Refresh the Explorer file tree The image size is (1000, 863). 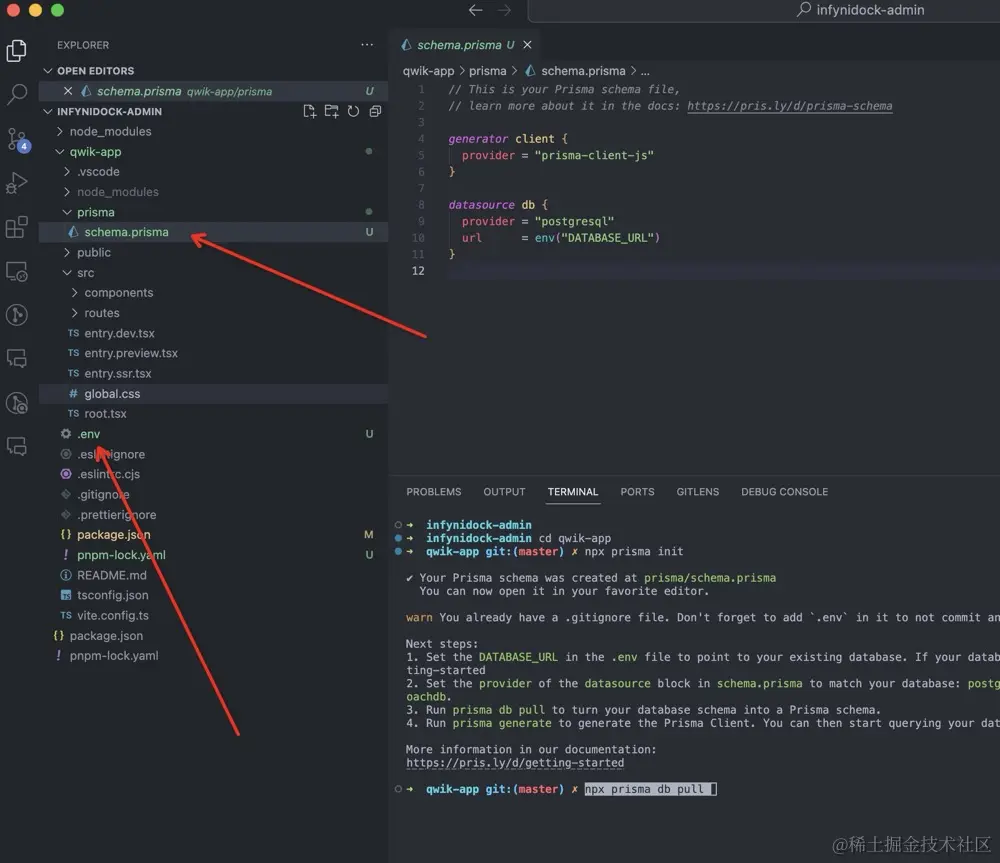click(x=353, y=112)
